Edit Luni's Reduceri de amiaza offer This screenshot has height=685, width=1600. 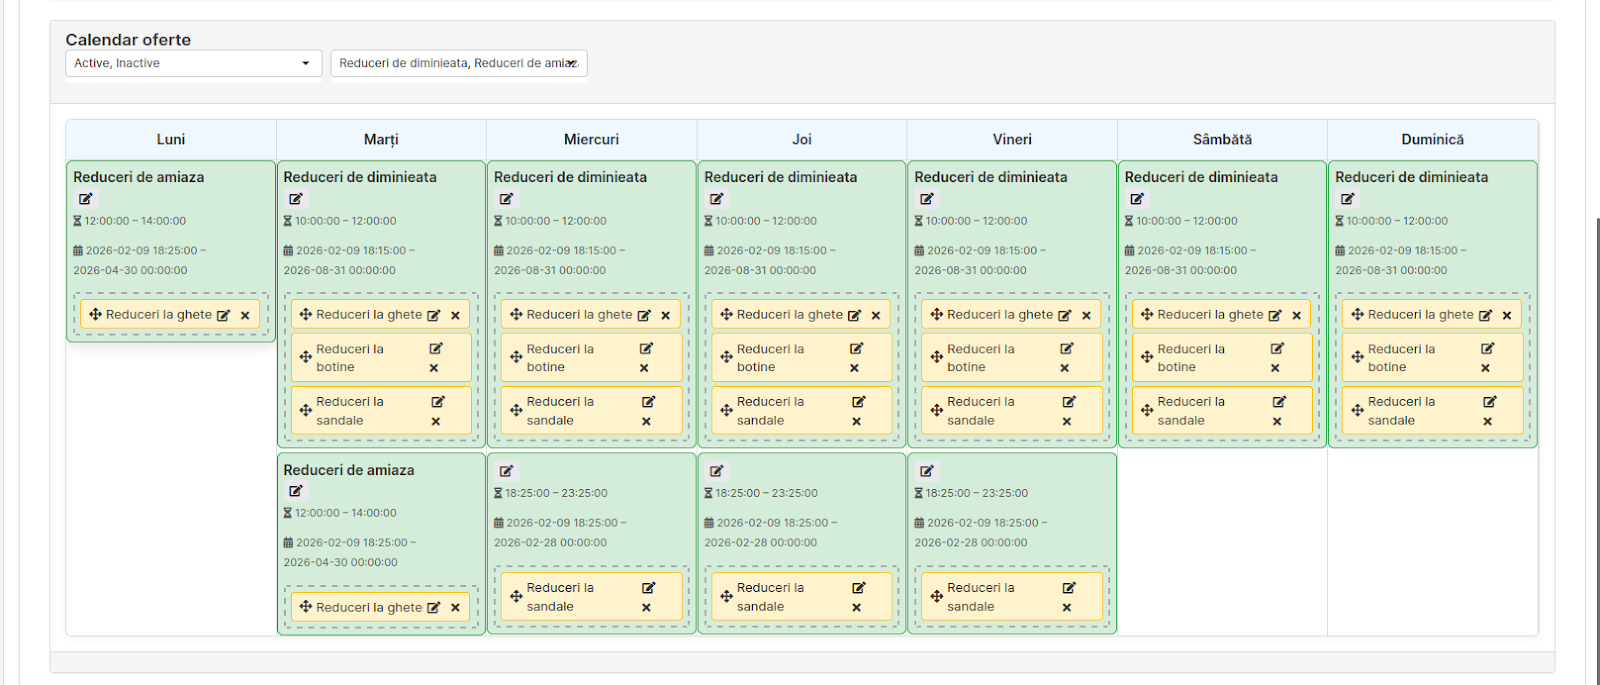click(86, 199)
